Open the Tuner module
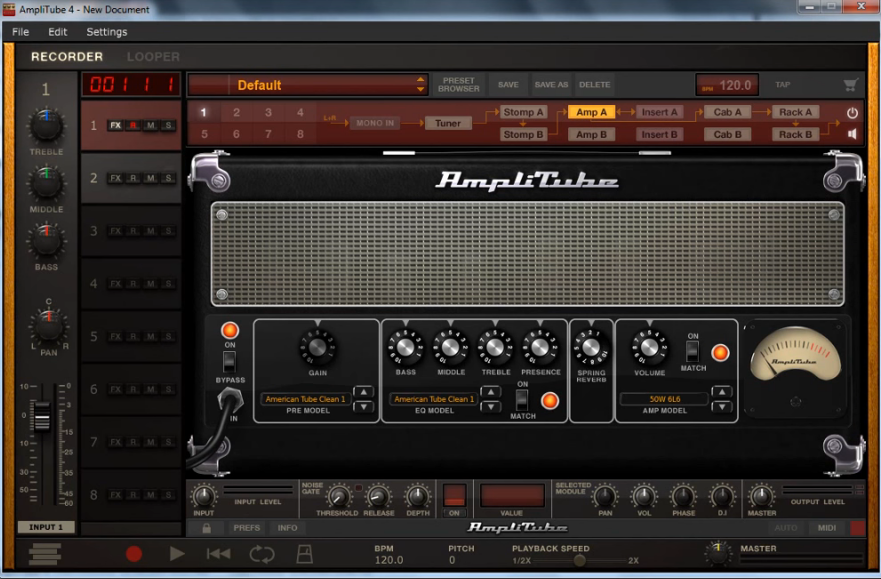The image size is (881, 579). pos(448,123)
